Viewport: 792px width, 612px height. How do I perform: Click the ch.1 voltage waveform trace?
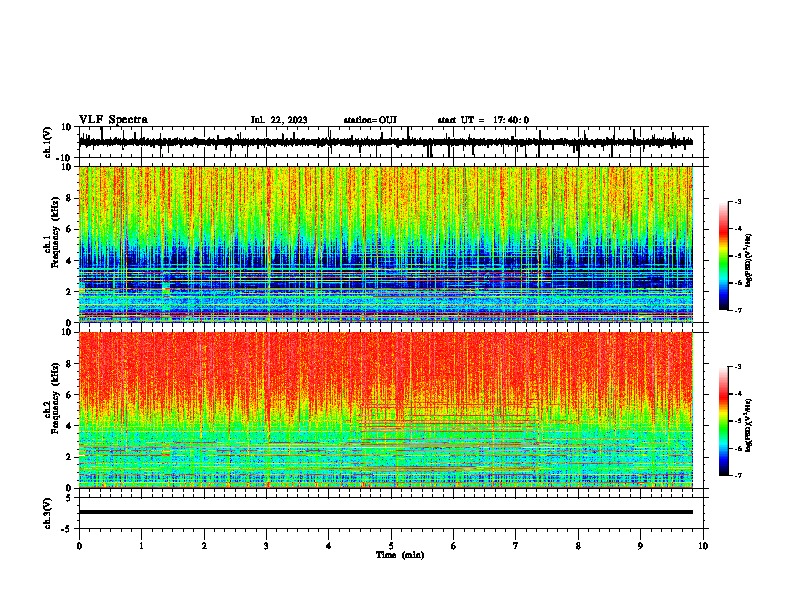pos(385,142)
